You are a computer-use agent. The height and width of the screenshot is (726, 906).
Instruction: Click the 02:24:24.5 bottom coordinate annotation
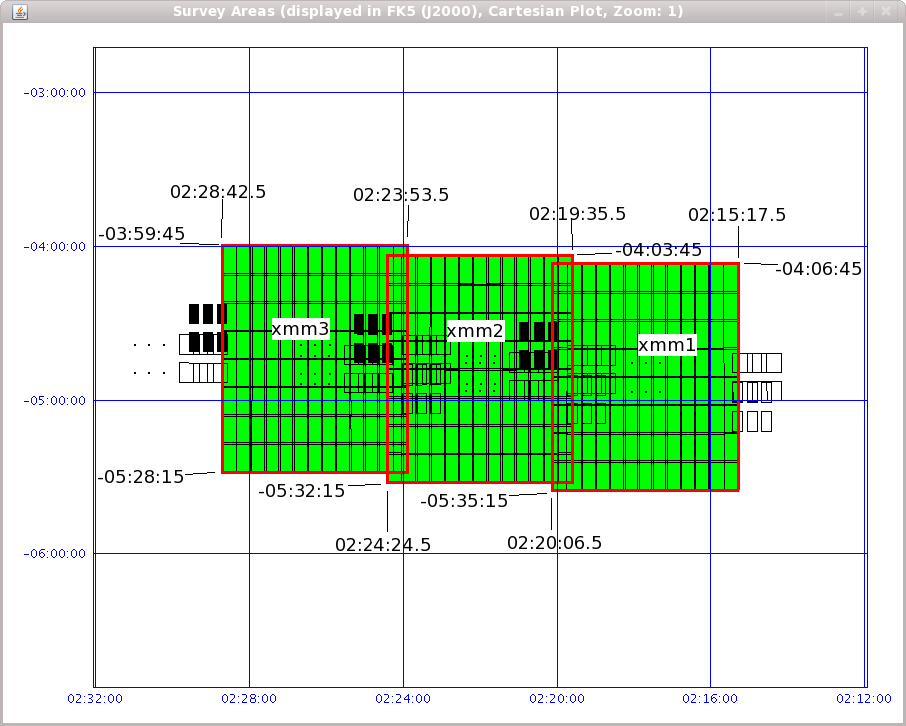[x=383, y=545]
